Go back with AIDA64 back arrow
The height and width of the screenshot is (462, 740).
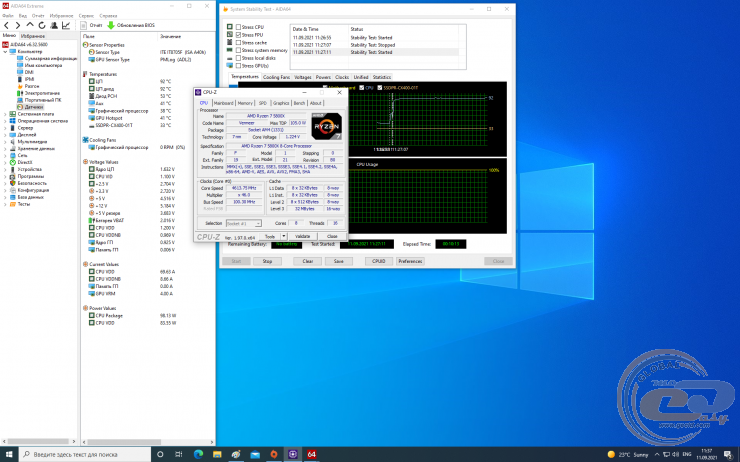tap(6, 25)
